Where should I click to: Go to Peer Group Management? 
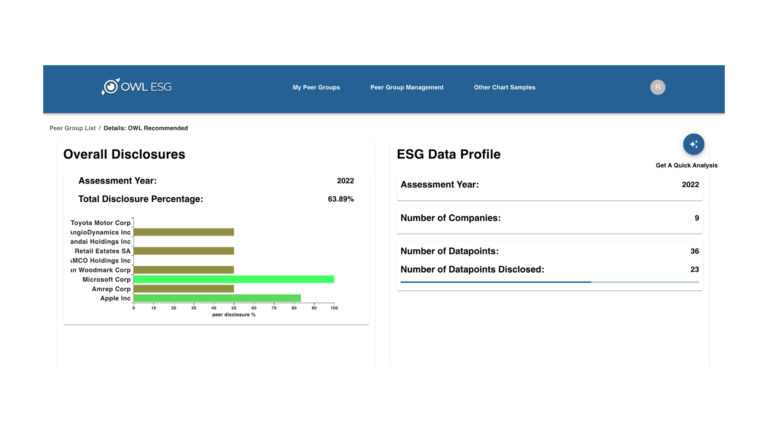pos(406,88)
